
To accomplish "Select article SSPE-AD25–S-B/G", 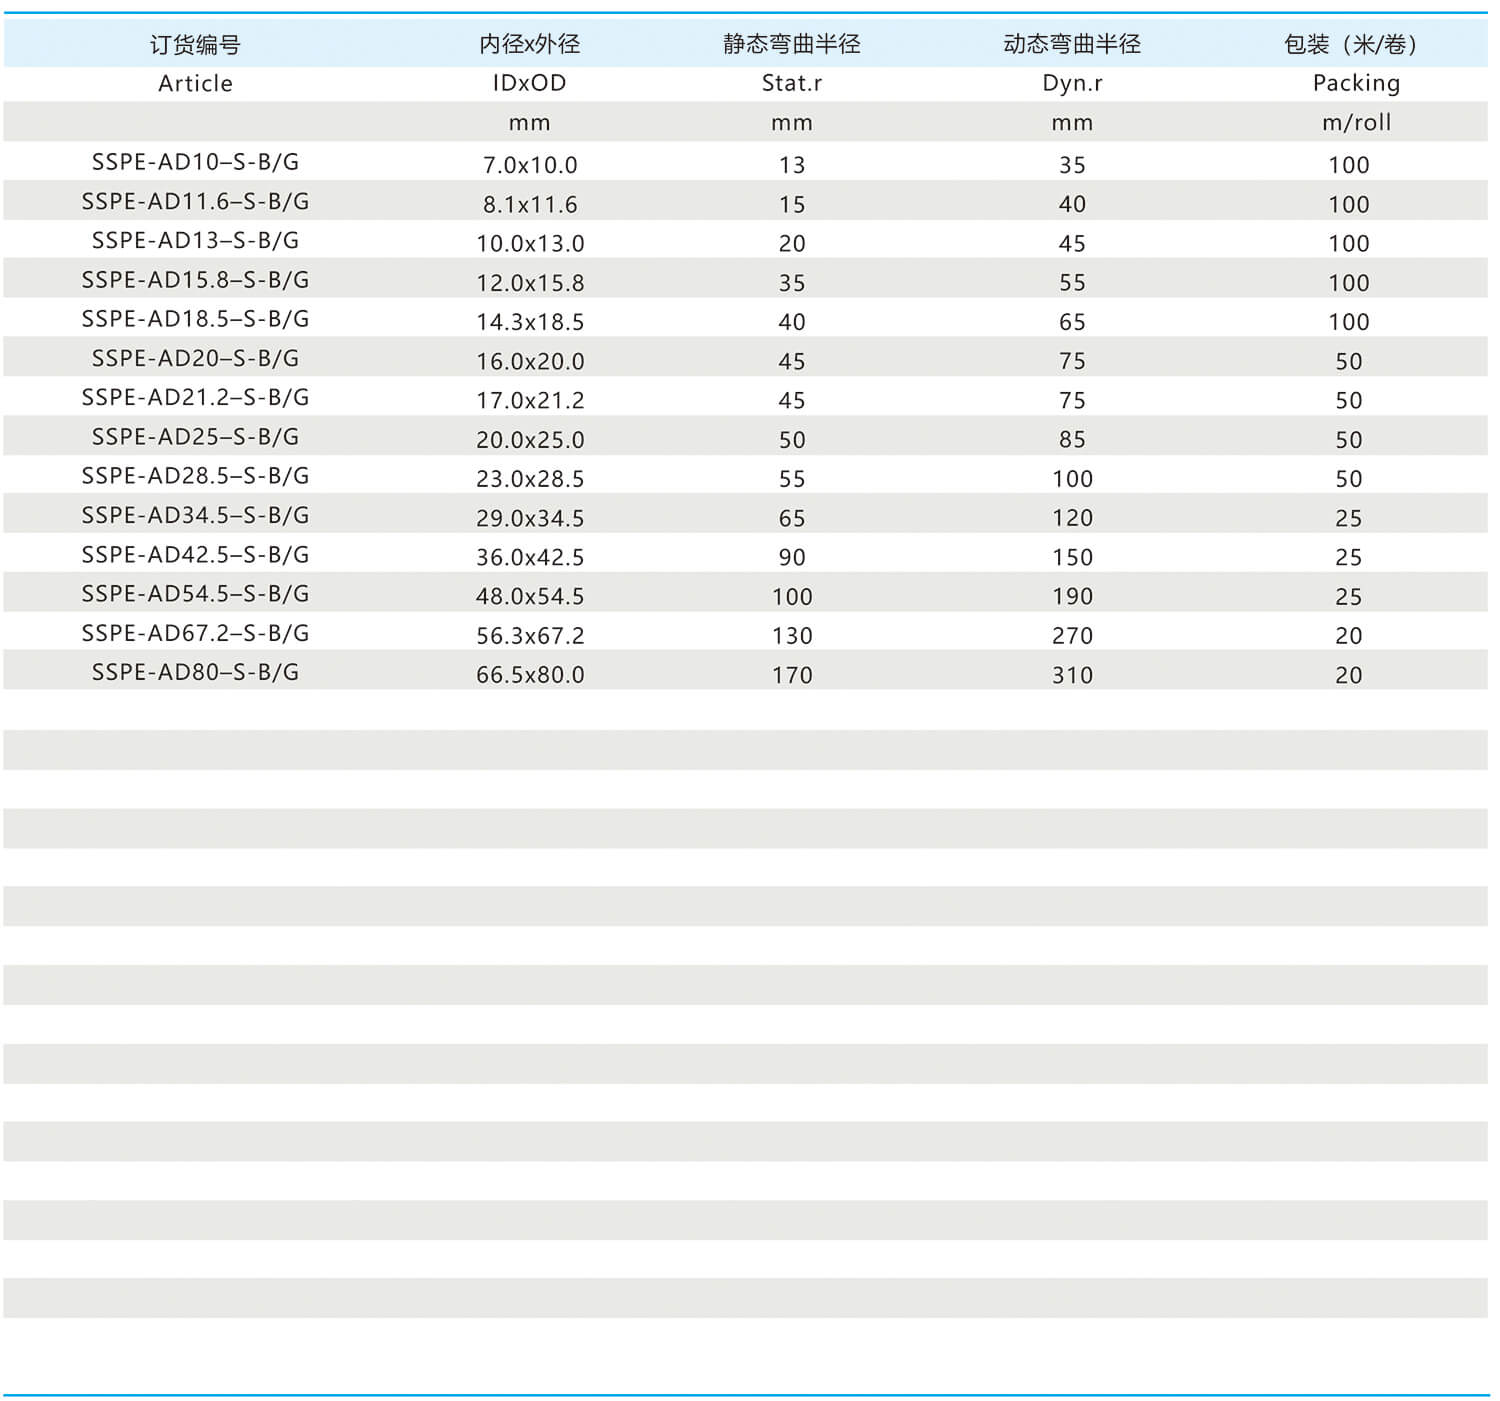I will coord(195,437).
